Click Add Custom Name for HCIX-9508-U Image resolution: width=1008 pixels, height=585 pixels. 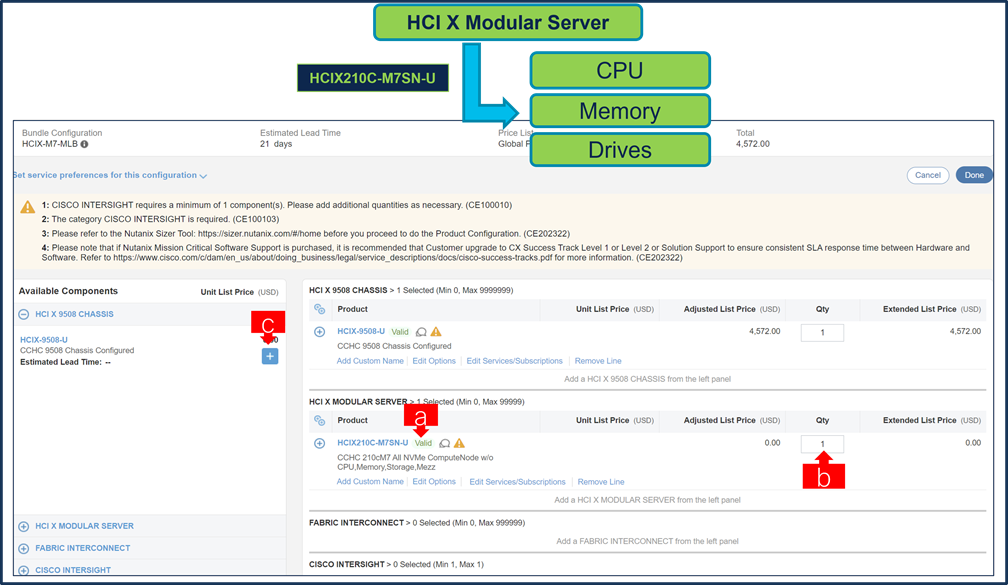point(370,361)
